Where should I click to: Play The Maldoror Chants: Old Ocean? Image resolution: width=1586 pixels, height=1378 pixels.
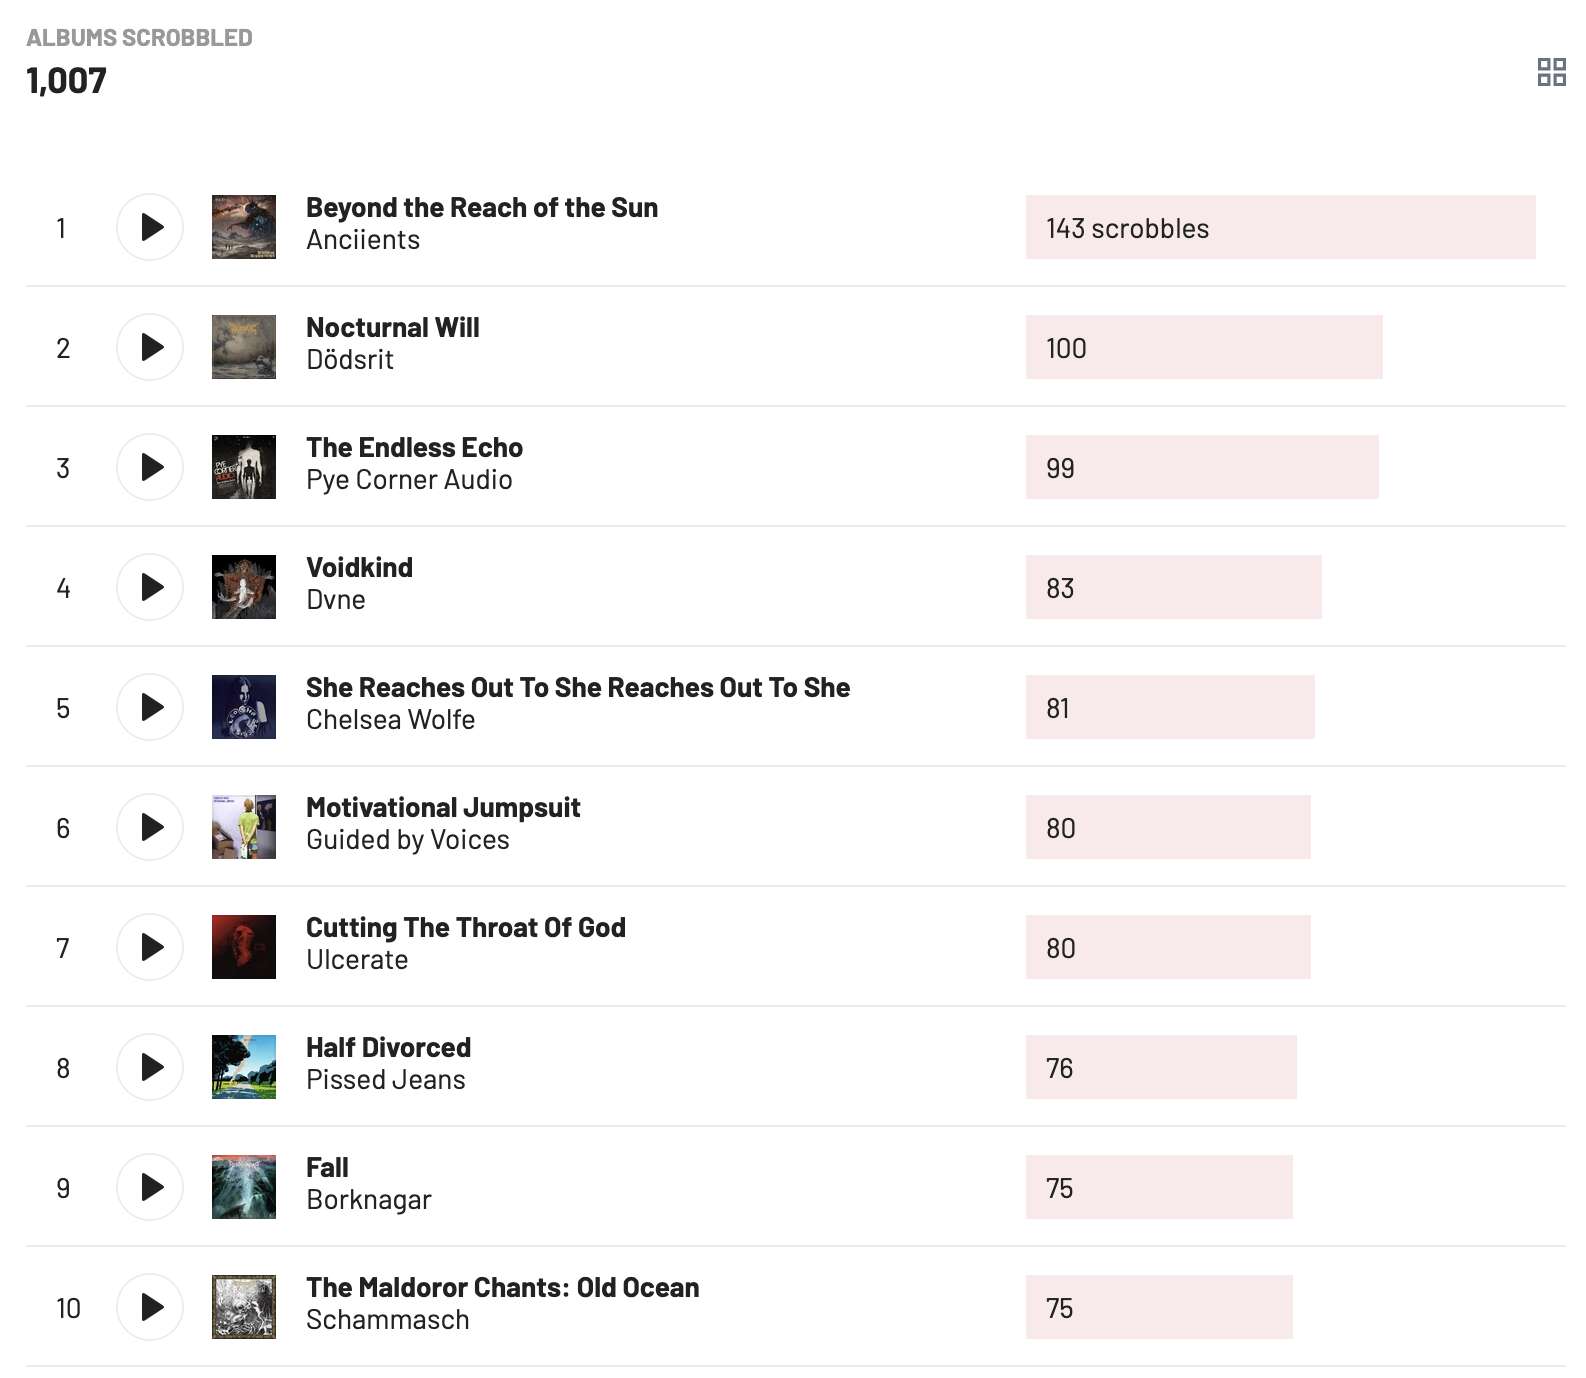pos(150,1307)
